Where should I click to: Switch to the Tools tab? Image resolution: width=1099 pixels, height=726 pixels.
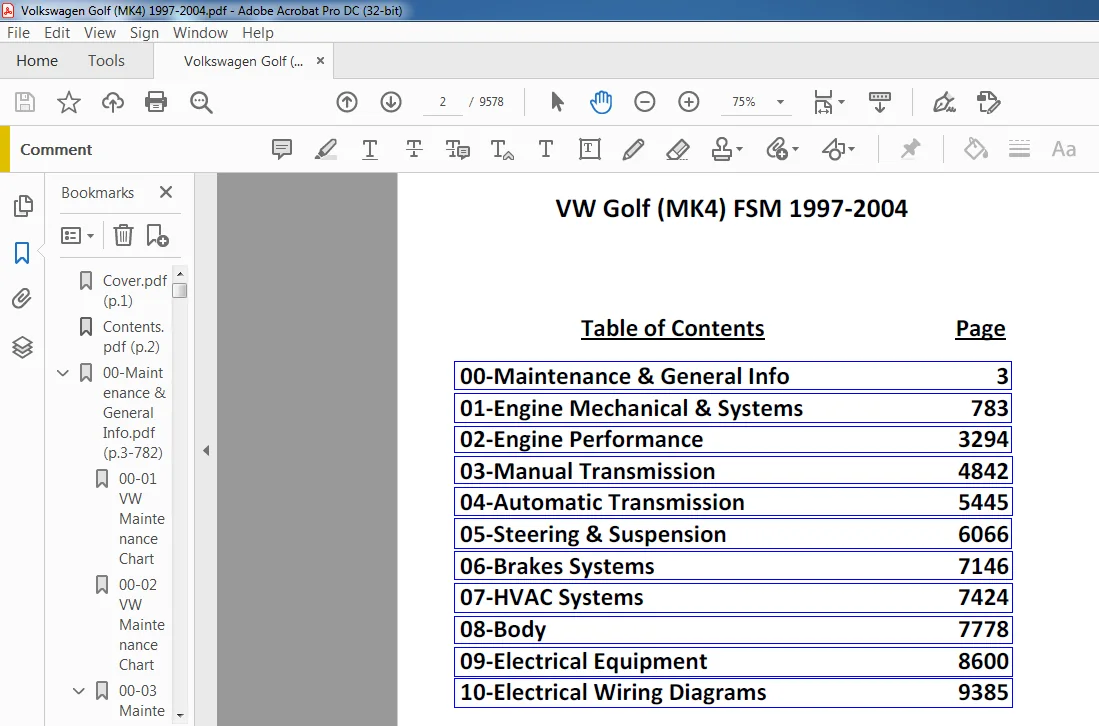point(106,61)
